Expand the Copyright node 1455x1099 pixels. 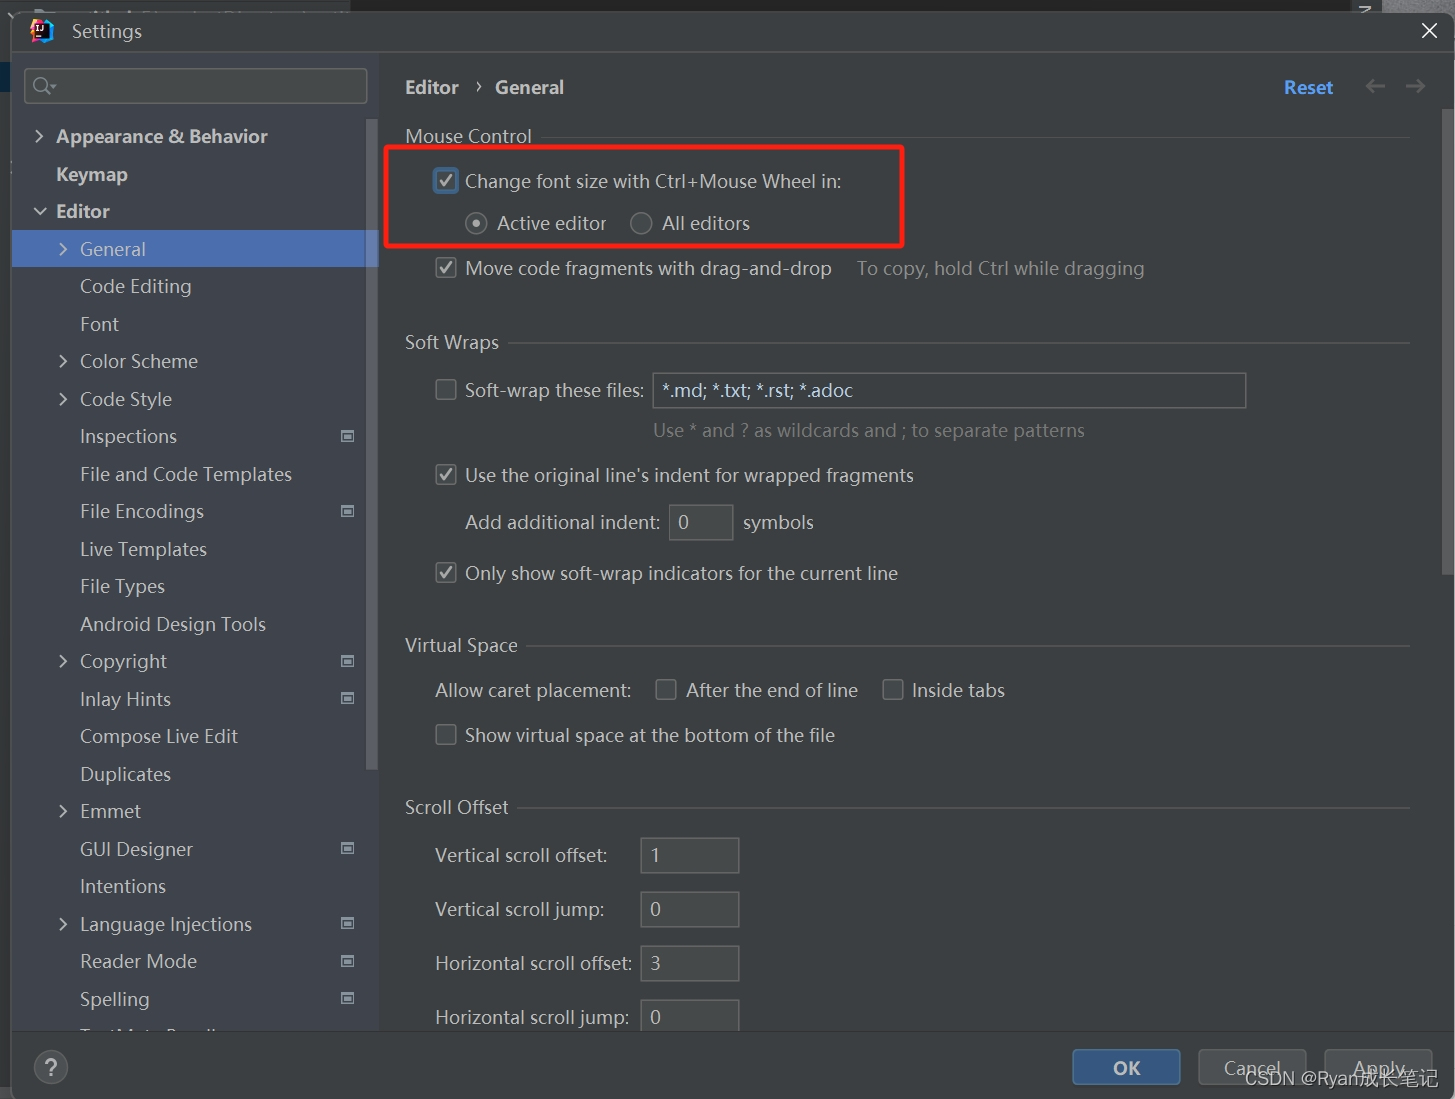(63, 661)
